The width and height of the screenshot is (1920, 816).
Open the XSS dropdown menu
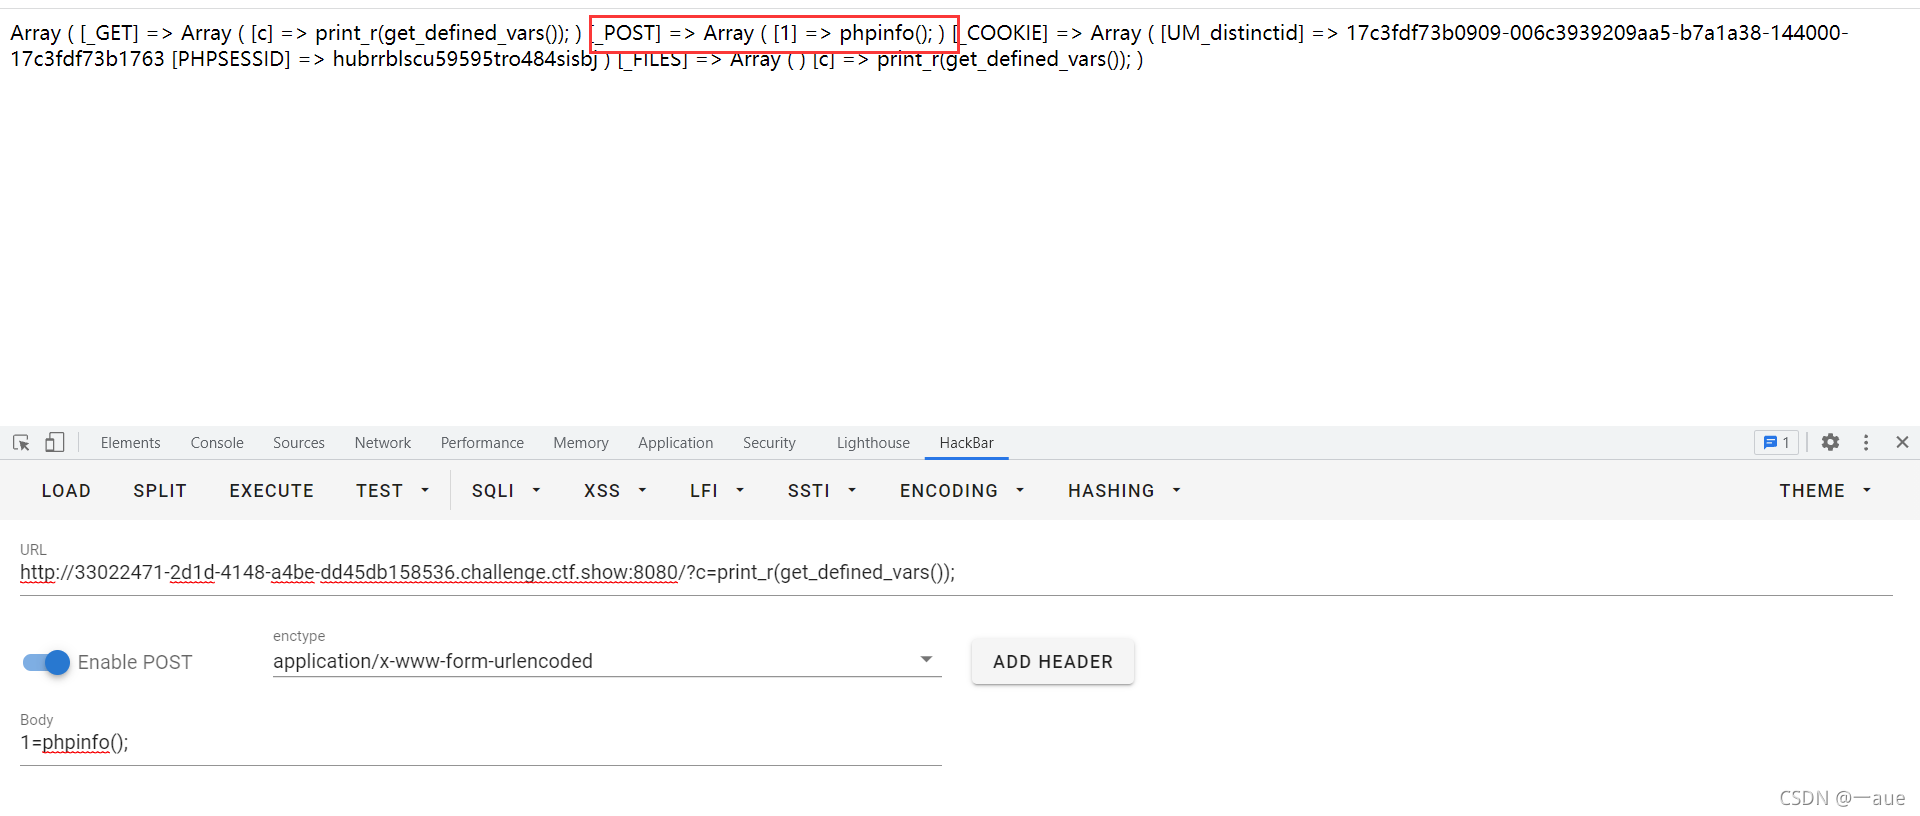coord(615,490)
